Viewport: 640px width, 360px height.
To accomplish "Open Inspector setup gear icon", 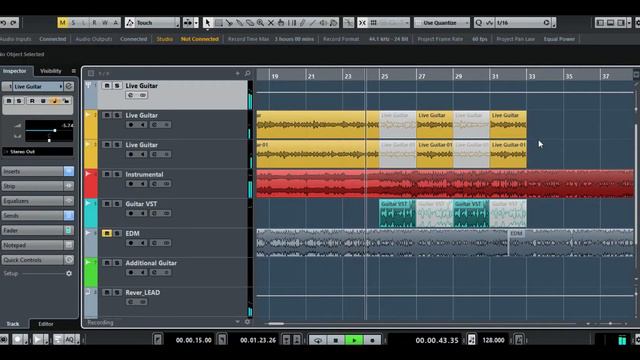I will (x=69, y=273).
